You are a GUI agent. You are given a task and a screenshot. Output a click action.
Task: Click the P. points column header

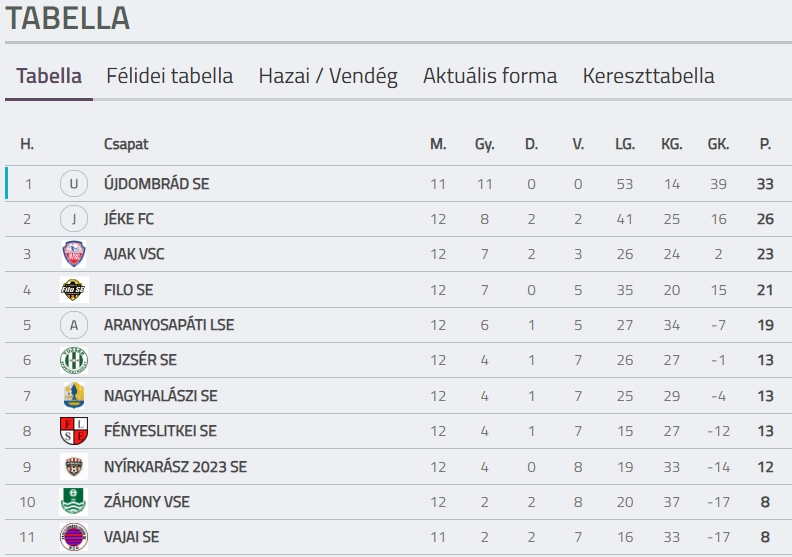[x=765, y=144]
